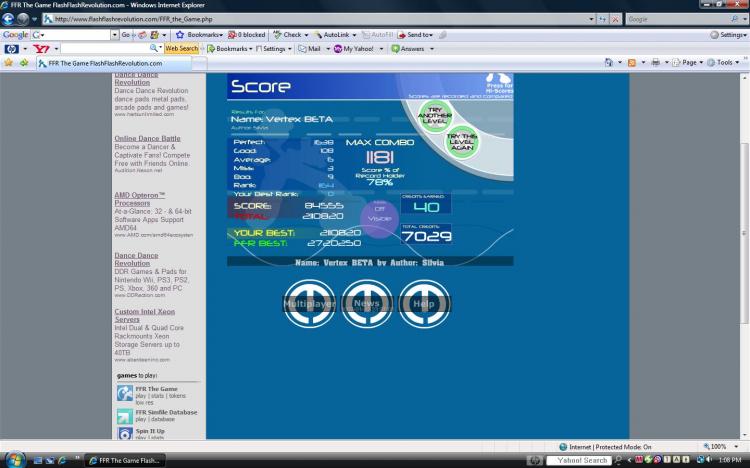Open the Tools dropdown menu
The image size is (750, 468).
[726, 63]
